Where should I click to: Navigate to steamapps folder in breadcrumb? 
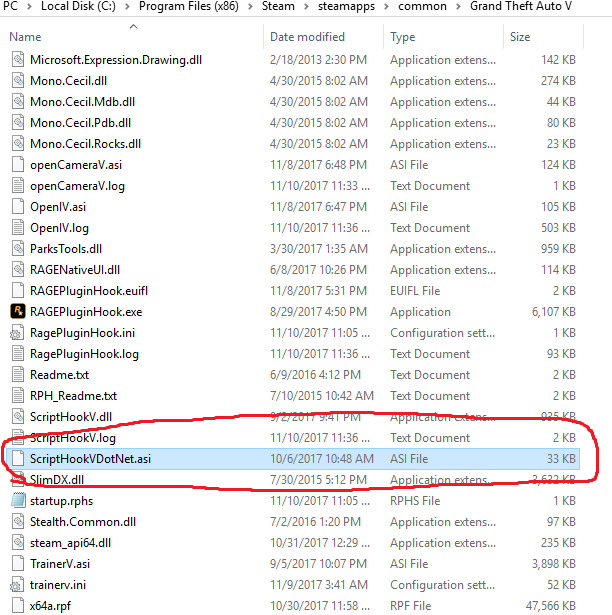[x=346, y=6]
